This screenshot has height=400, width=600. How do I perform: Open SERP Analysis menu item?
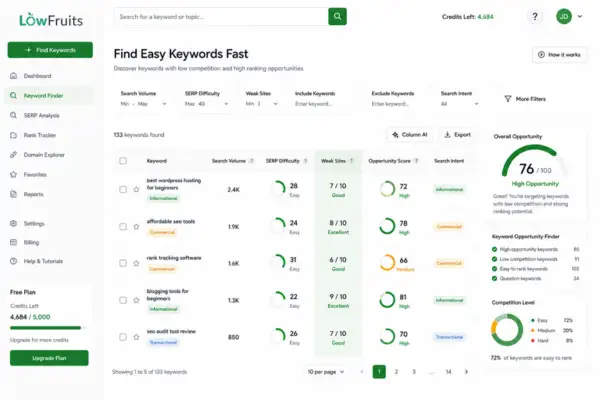tap(50, 115)
